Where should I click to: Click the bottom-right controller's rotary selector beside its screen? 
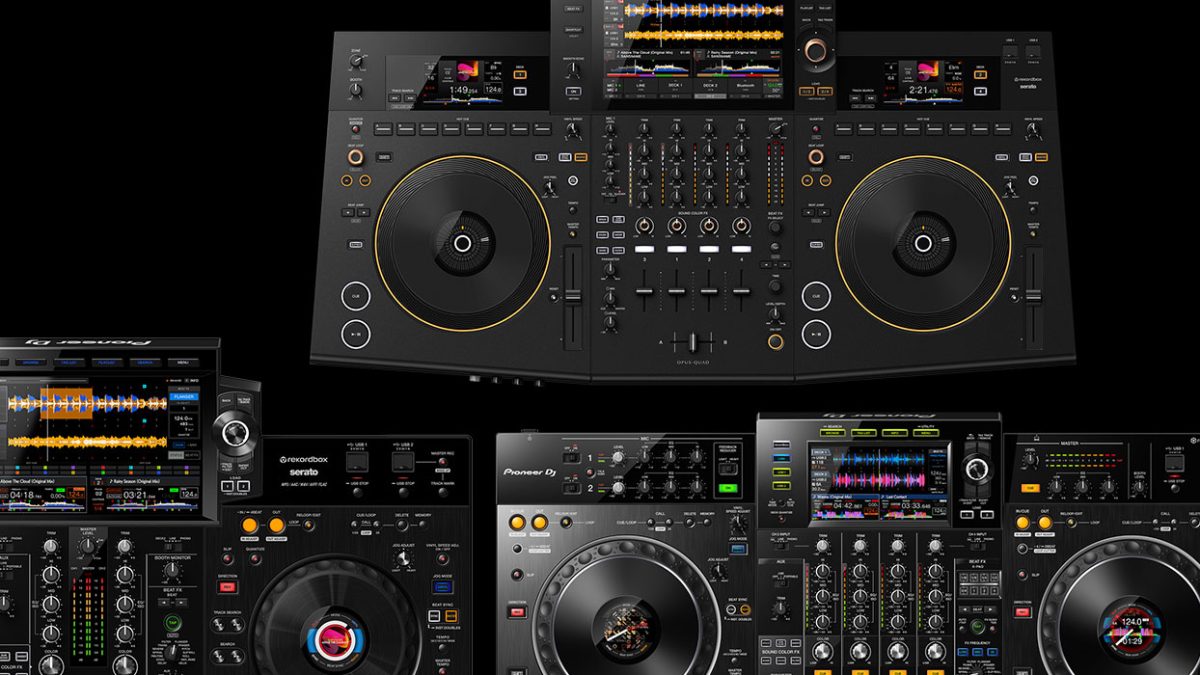(x=976, y=469)
